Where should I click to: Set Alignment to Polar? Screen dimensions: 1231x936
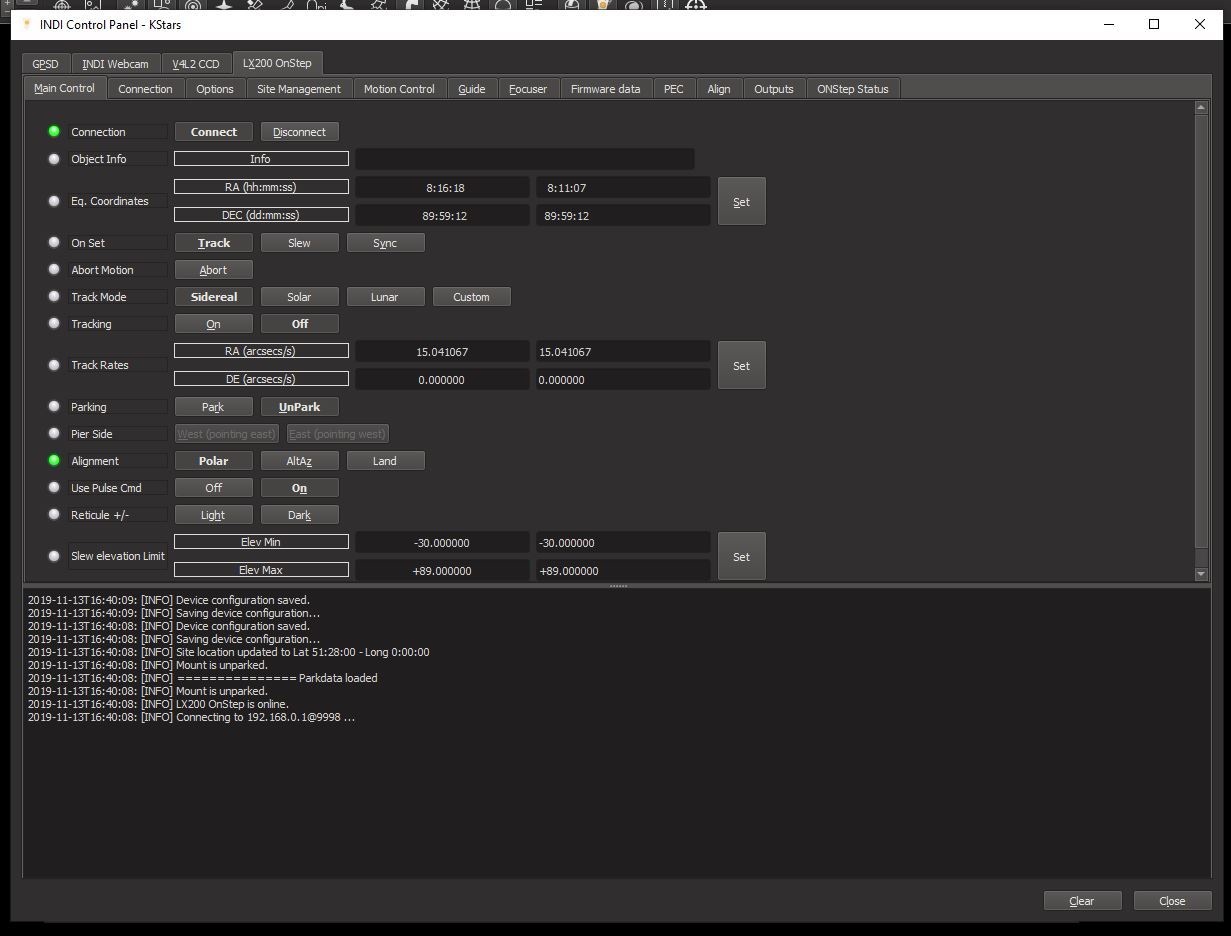click(214, 461)
